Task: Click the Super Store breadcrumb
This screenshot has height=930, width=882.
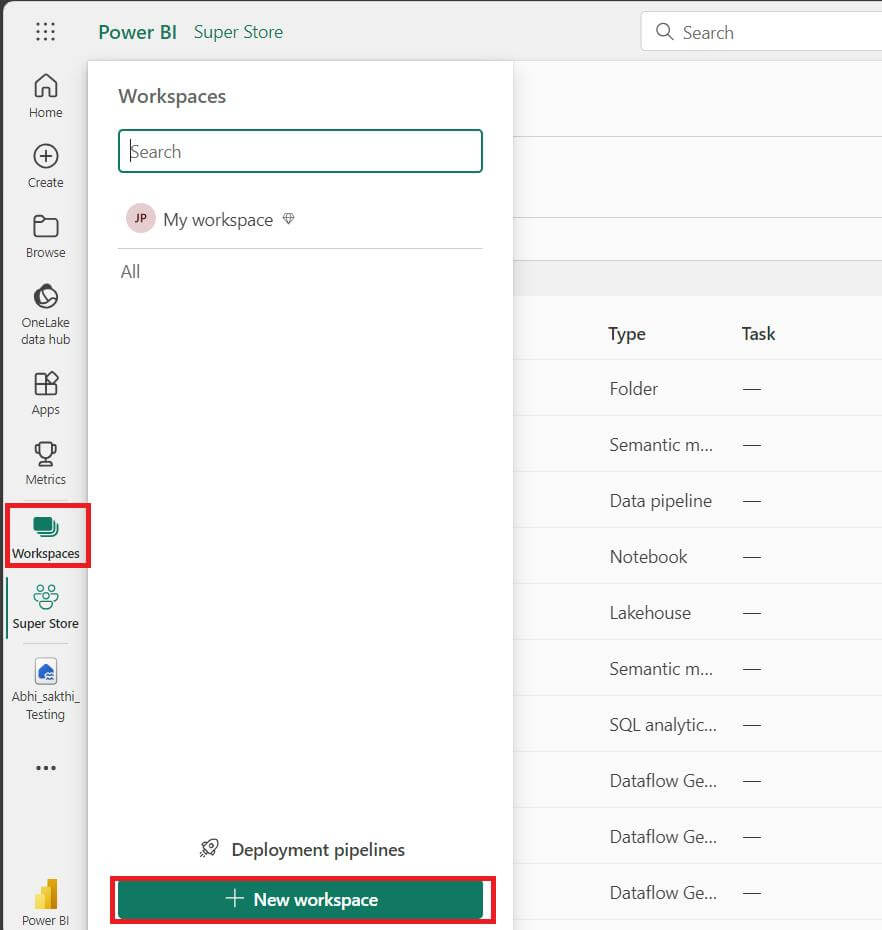Action: (238, 32)
